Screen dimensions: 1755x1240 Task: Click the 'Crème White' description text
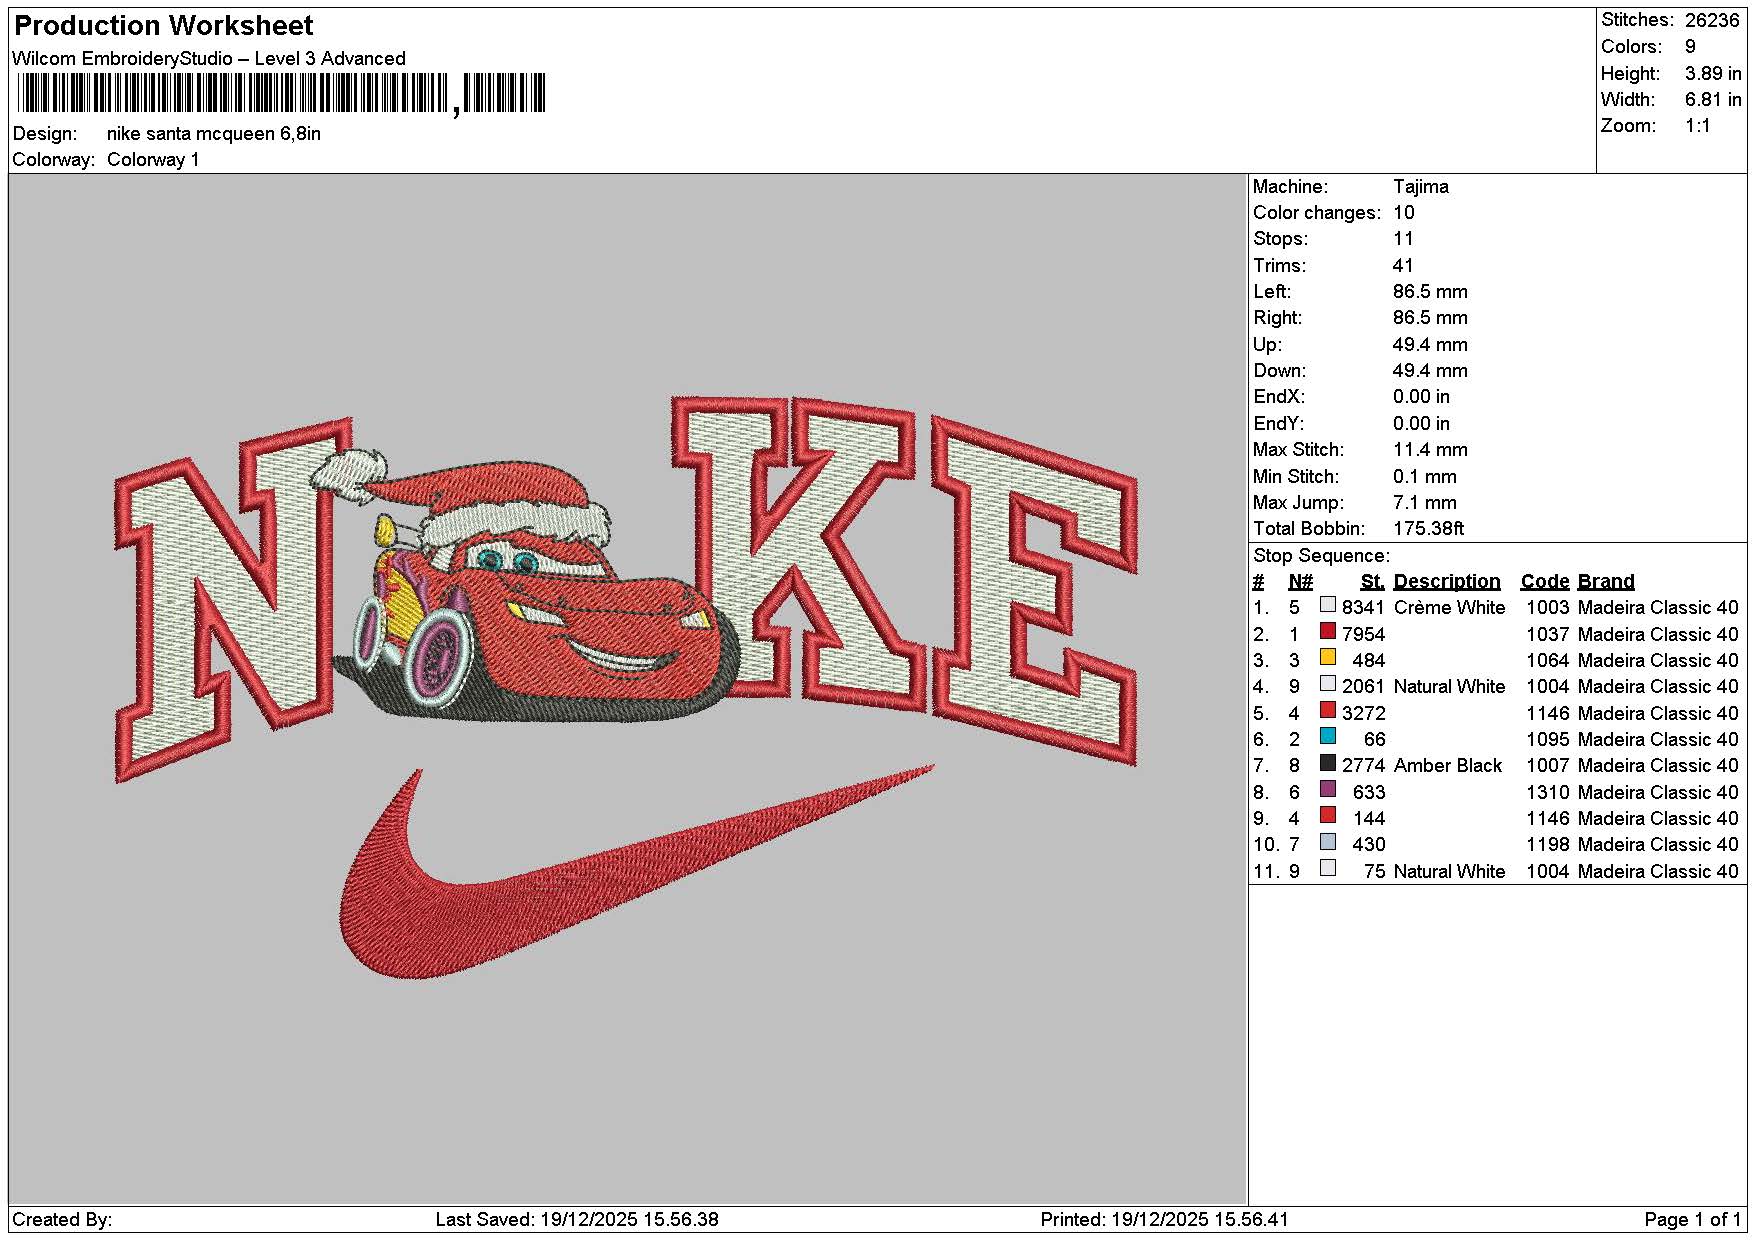point(1449,608)
